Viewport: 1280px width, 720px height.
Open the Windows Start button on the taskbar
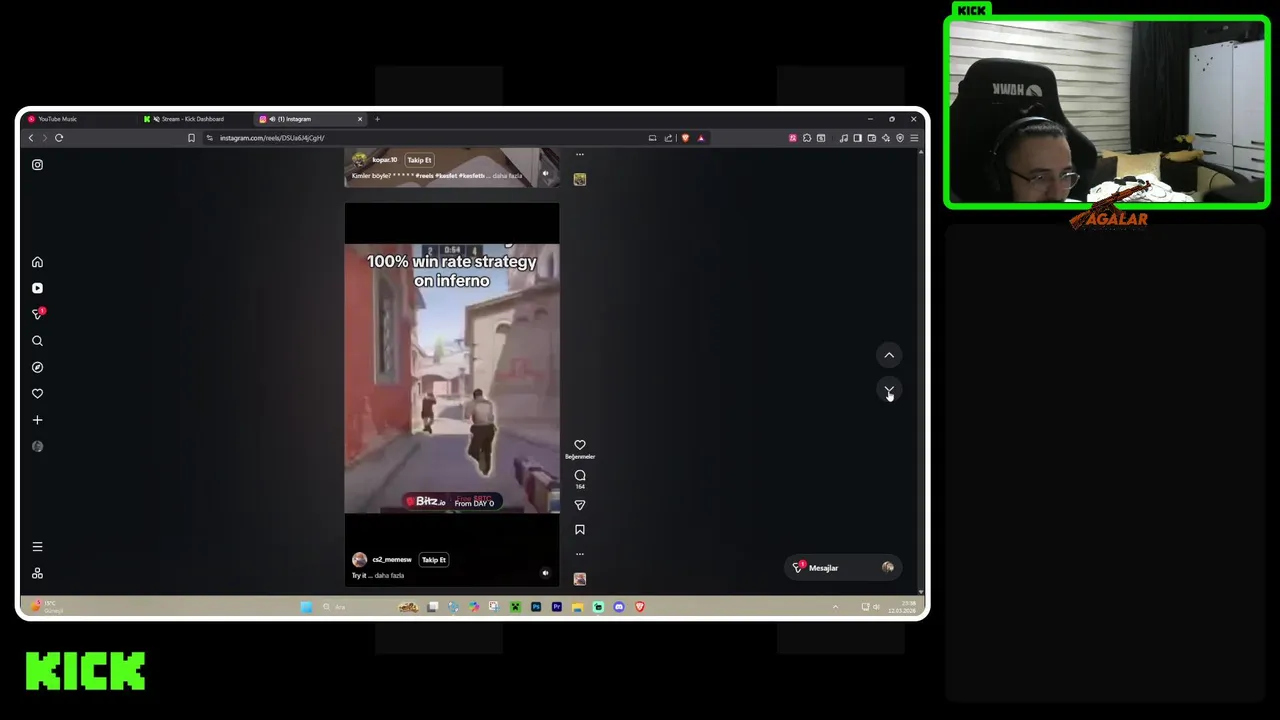(x=306, y=607)
